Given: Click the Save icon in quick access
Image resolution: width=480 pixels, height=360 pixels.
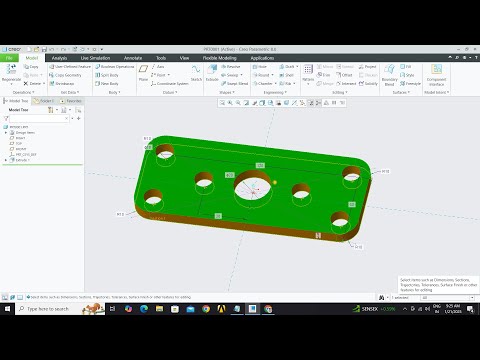Looking at the screenshot, I should coord(44,49).
